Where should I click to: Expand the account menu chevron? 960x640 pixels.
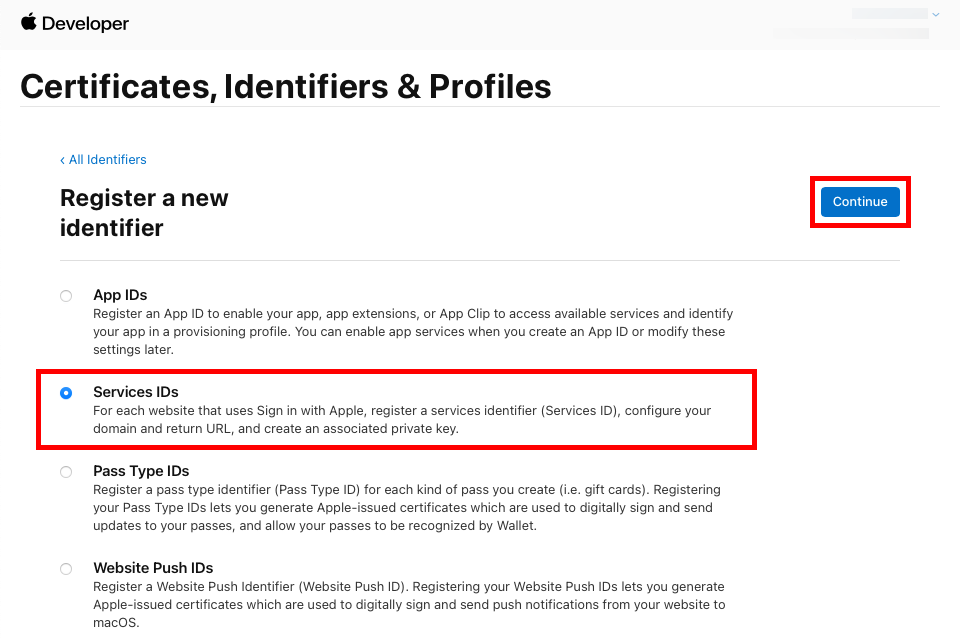click(x=935, y=14)
